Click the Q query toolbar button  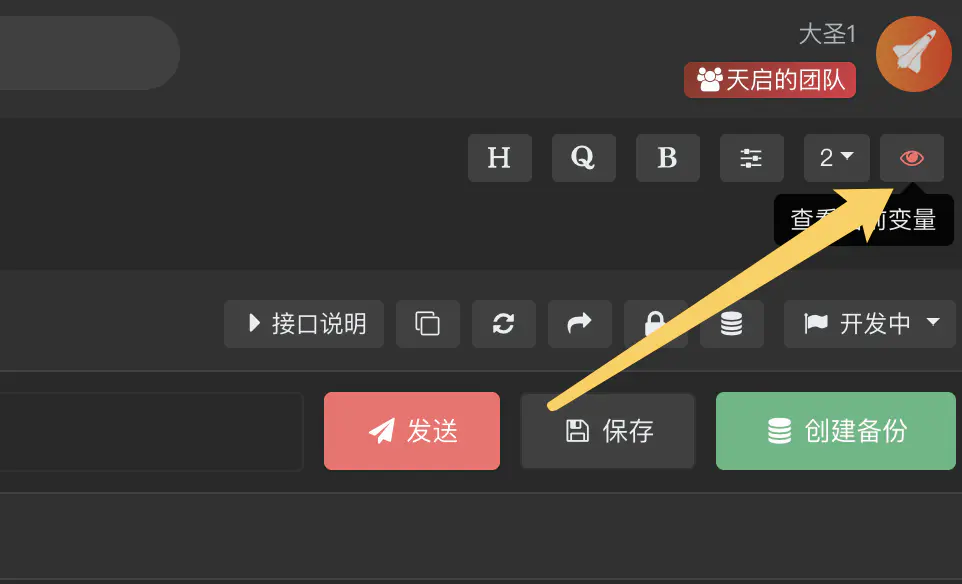click(x=583, y=158)
